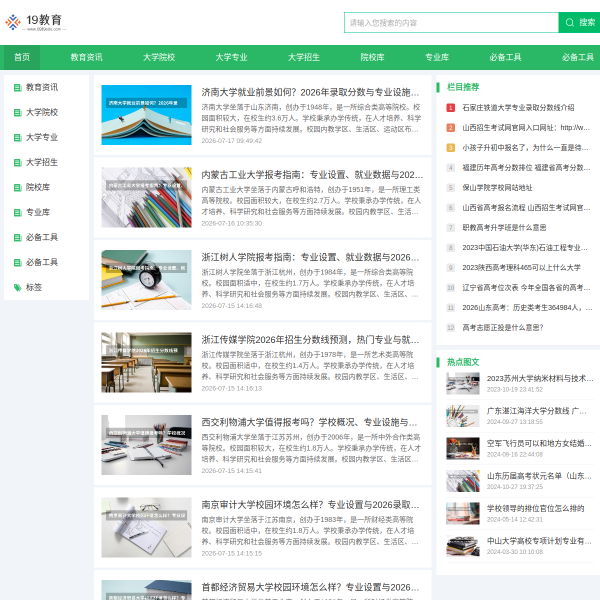Open sidebar link 教育资讯
The width and height of the screenshot is (600, 600).
click(x=42, y=87)
